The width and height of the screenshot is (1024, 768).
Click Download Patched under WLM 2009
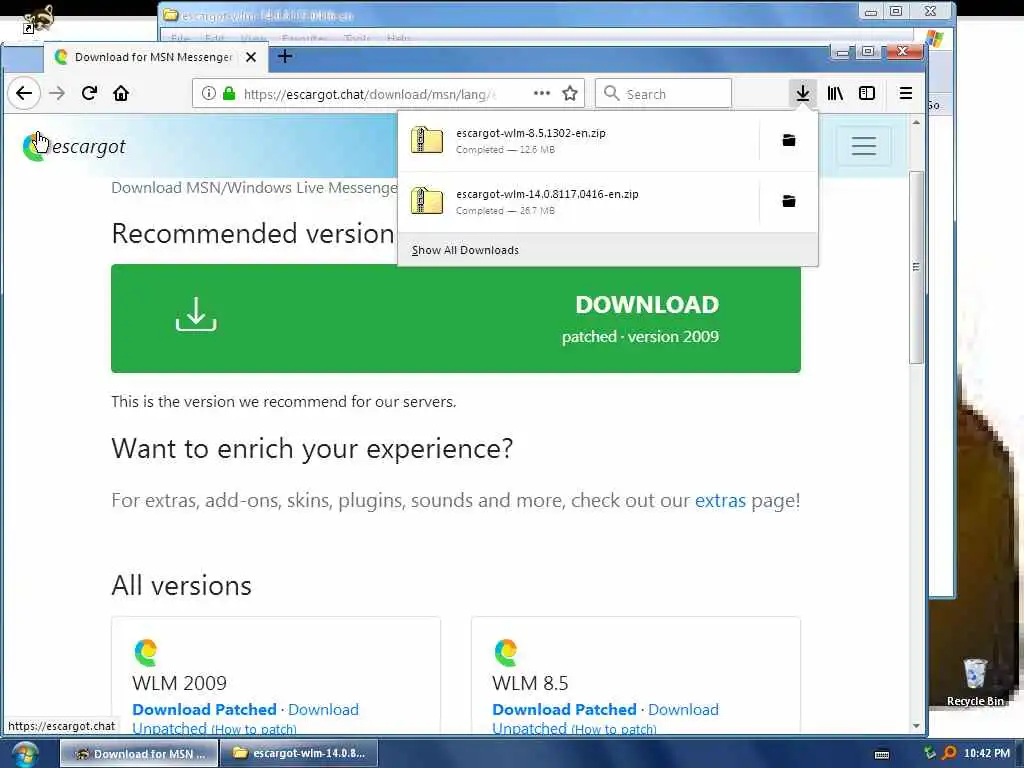pos(204,709)
